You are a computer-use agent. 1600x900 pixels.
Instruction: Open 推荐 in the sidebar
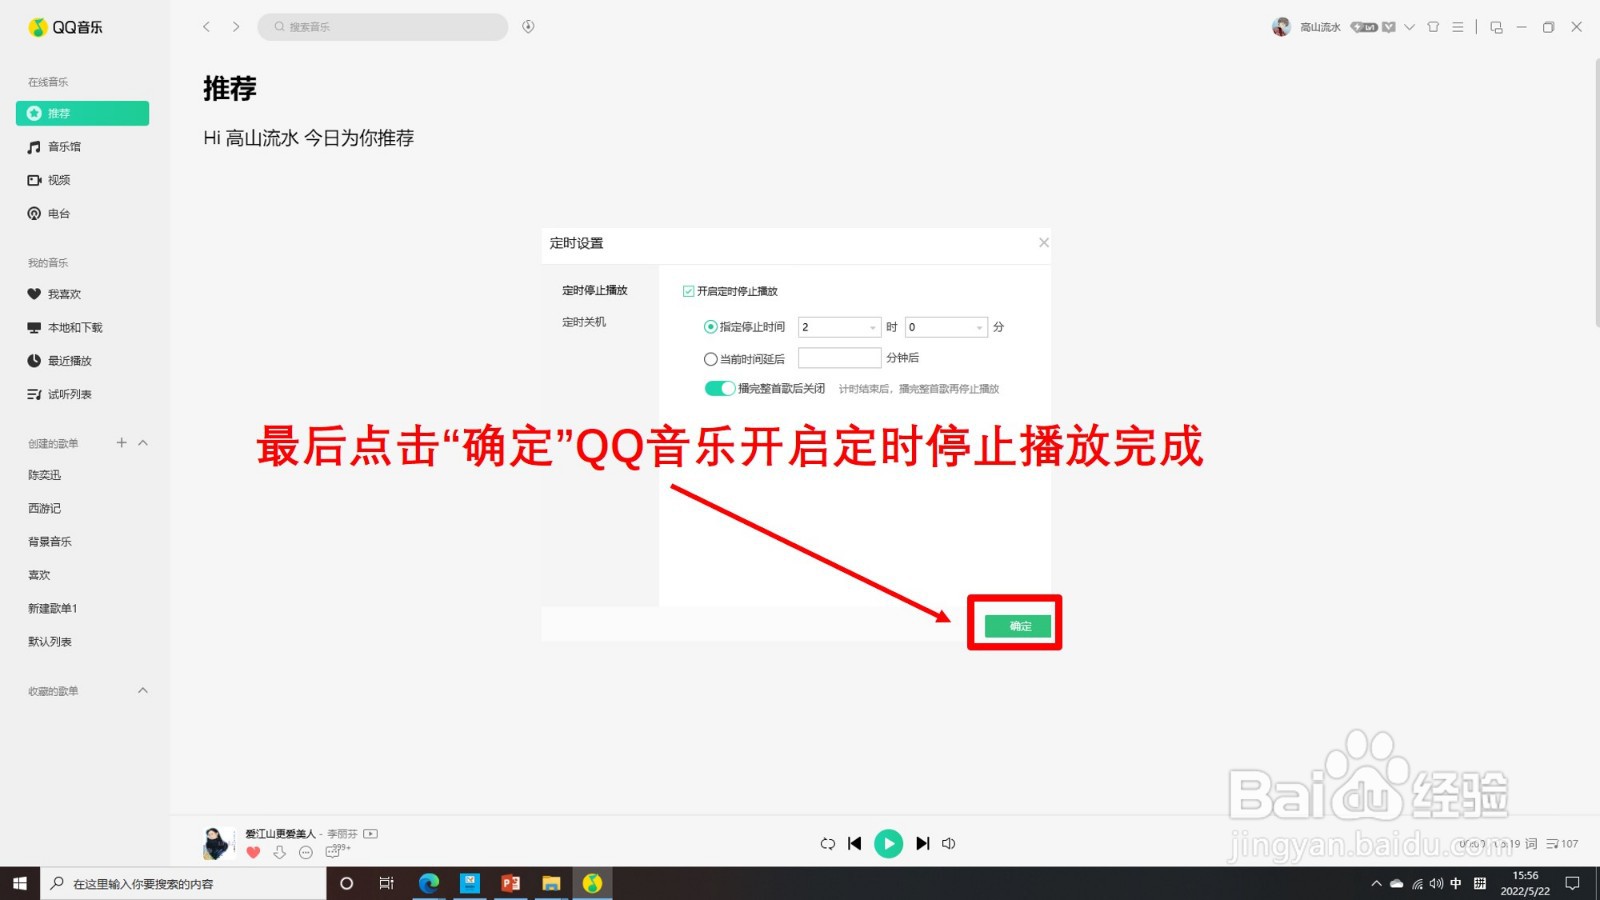[82, 113]
